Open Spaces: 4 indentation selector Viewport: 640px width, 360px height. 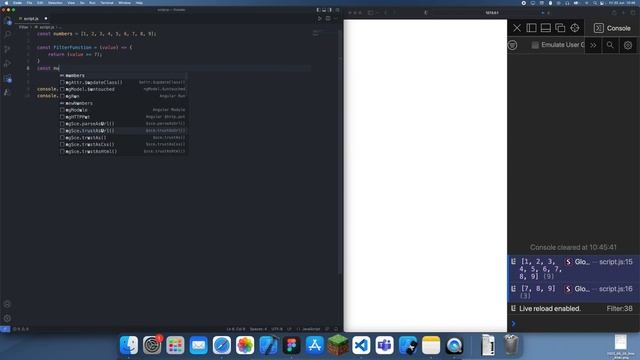[258, 329]
